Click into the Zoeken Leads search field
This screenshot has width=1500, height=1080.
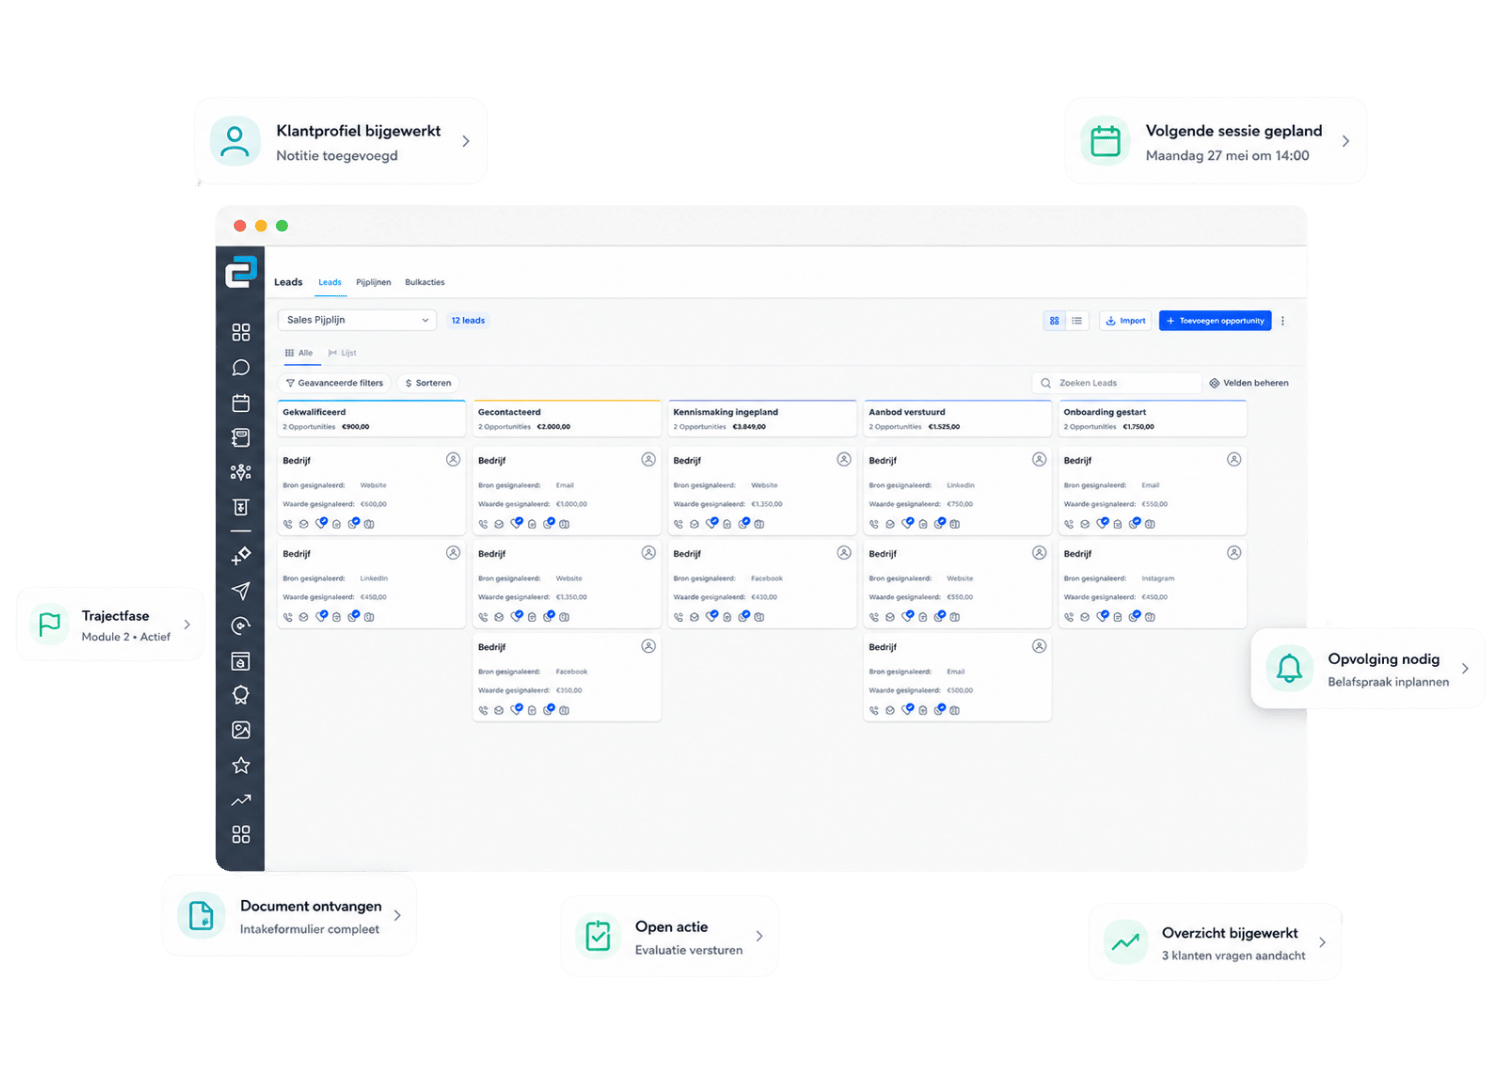(1116, 383)
